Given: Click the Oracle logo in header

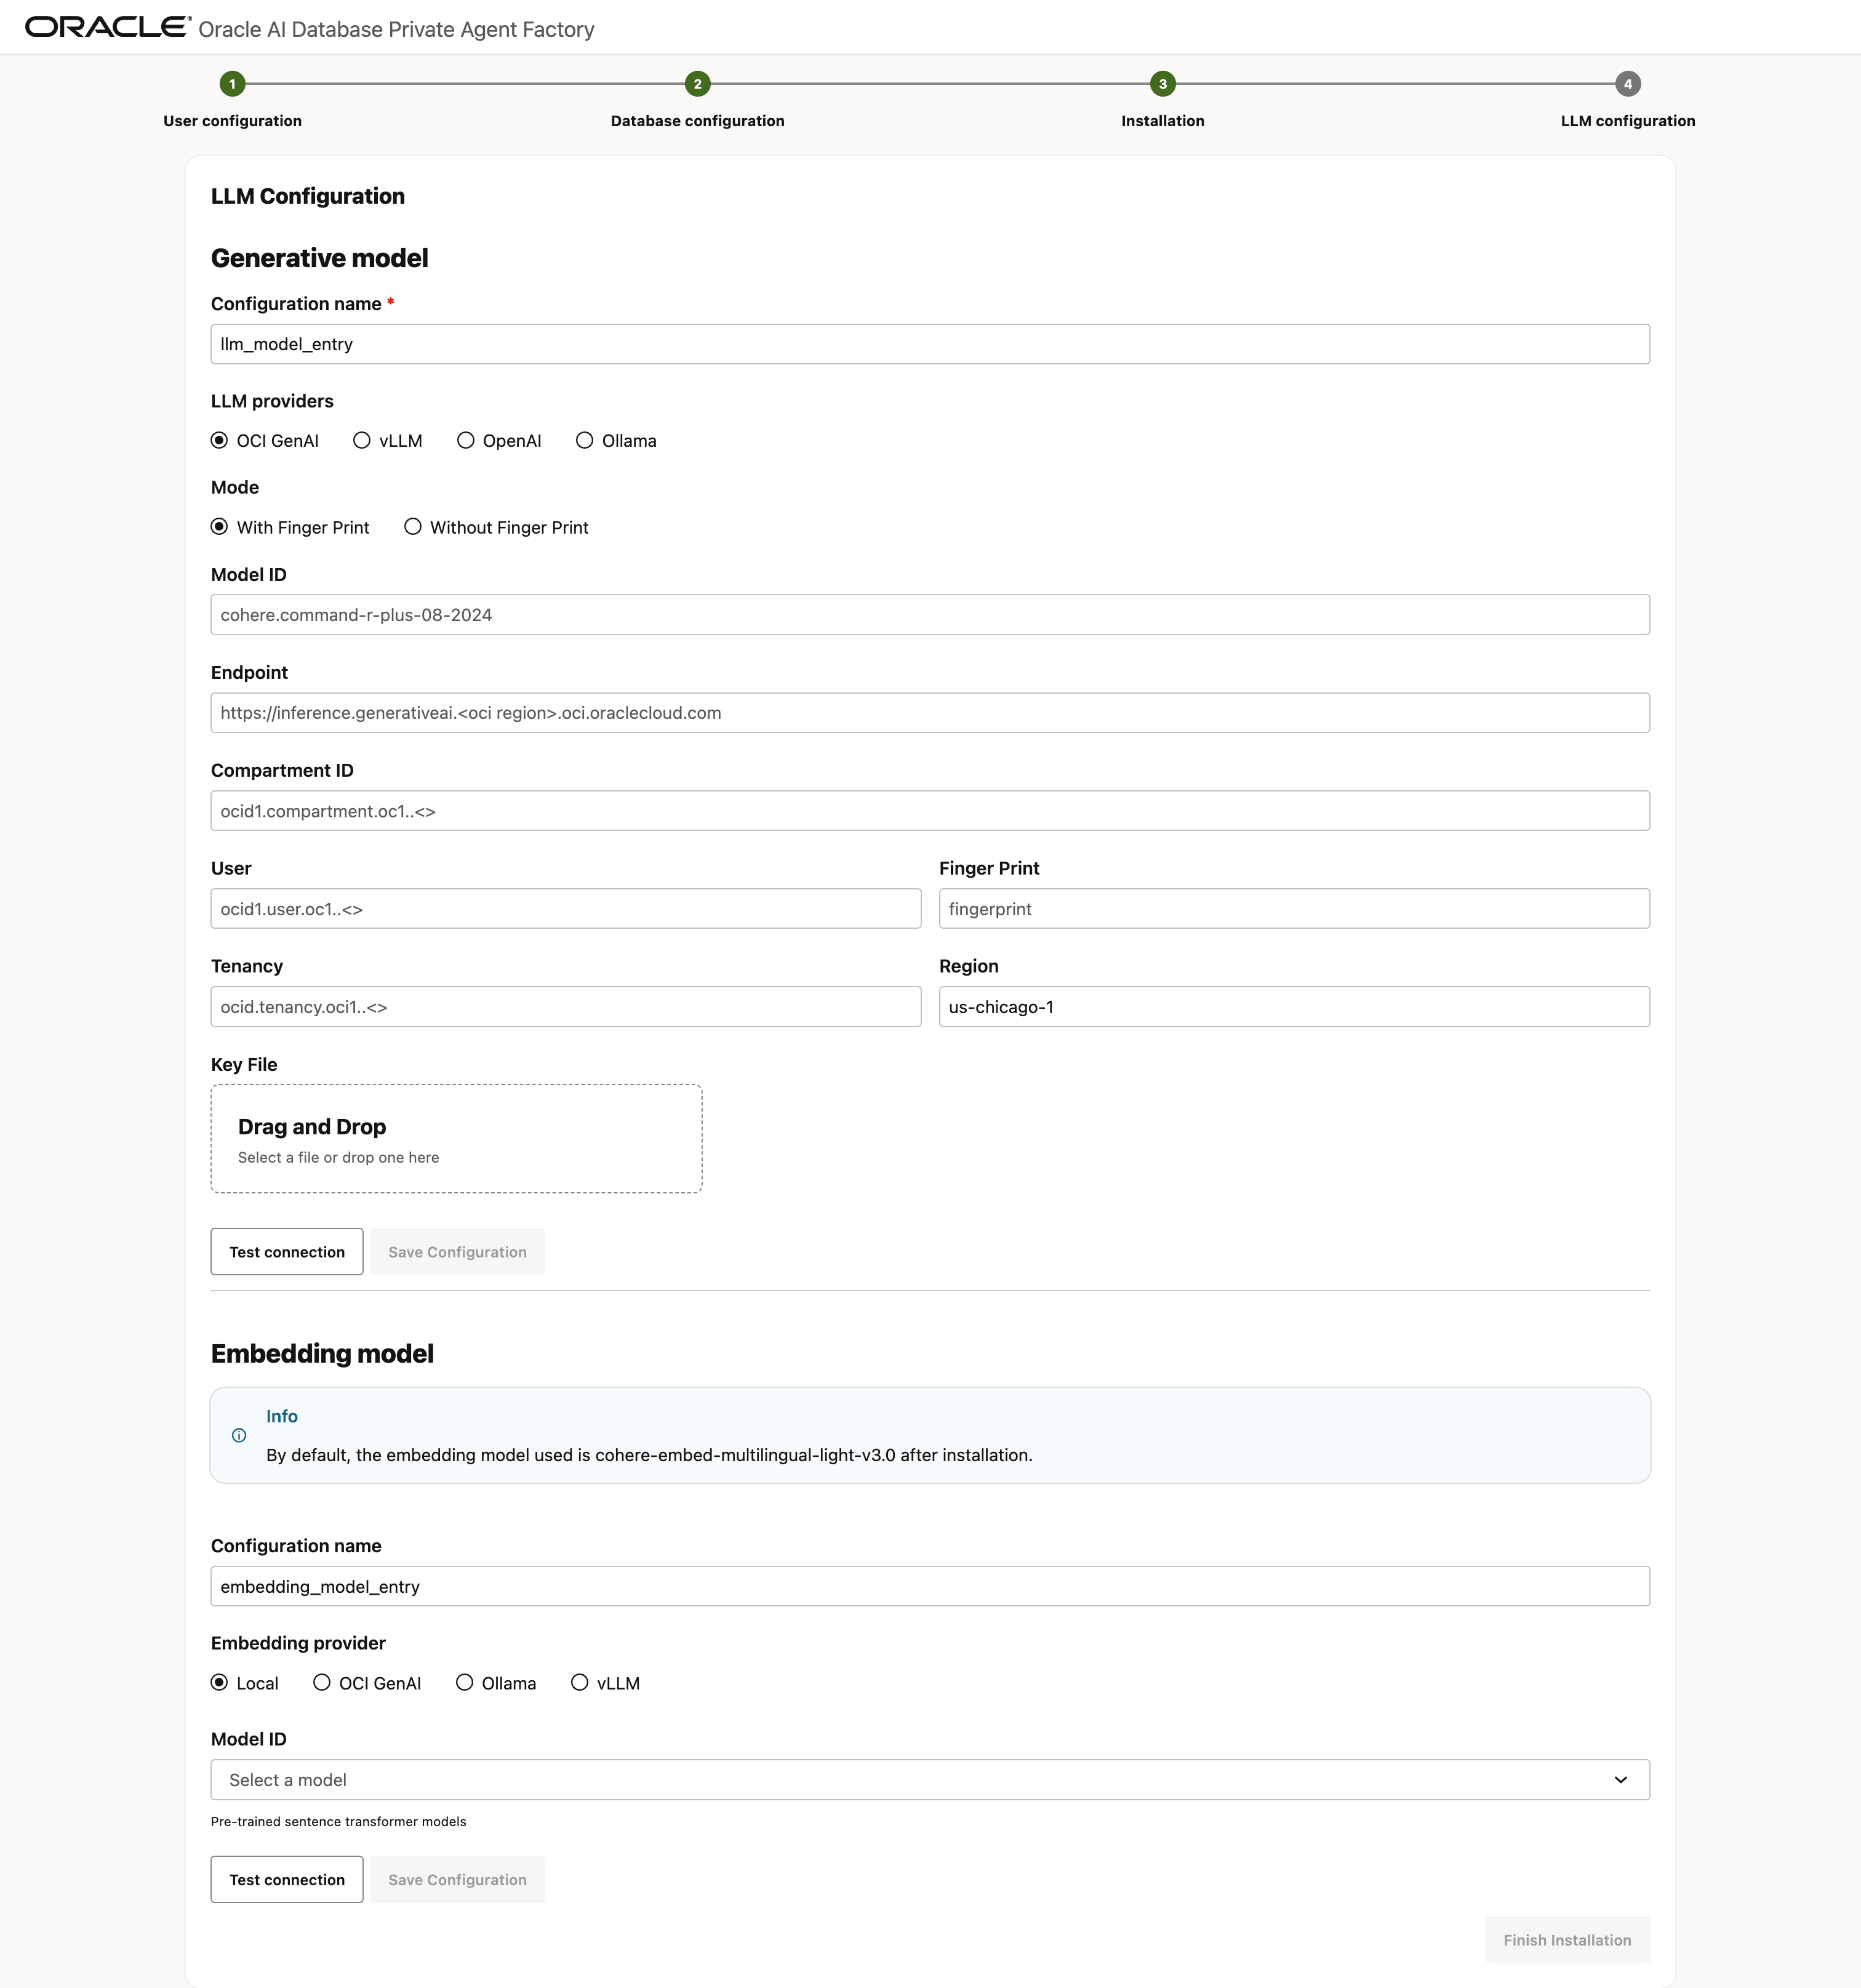Looking at the screenshot, I should pyautogui.click(x=107, y=27).
